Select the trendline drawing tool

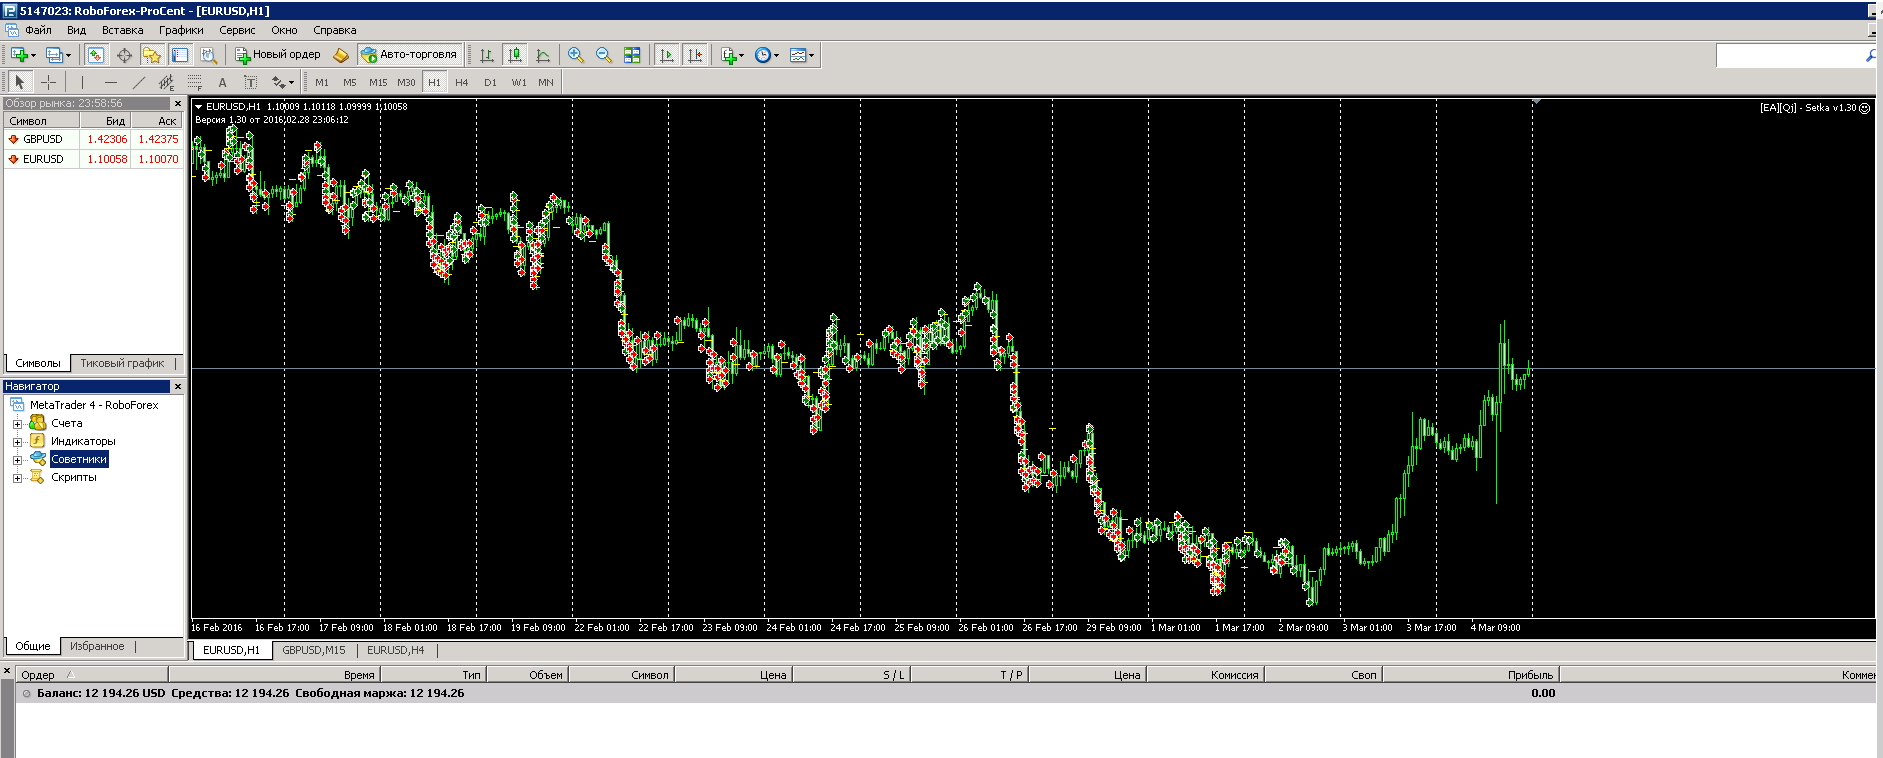[x=138, y=82]
